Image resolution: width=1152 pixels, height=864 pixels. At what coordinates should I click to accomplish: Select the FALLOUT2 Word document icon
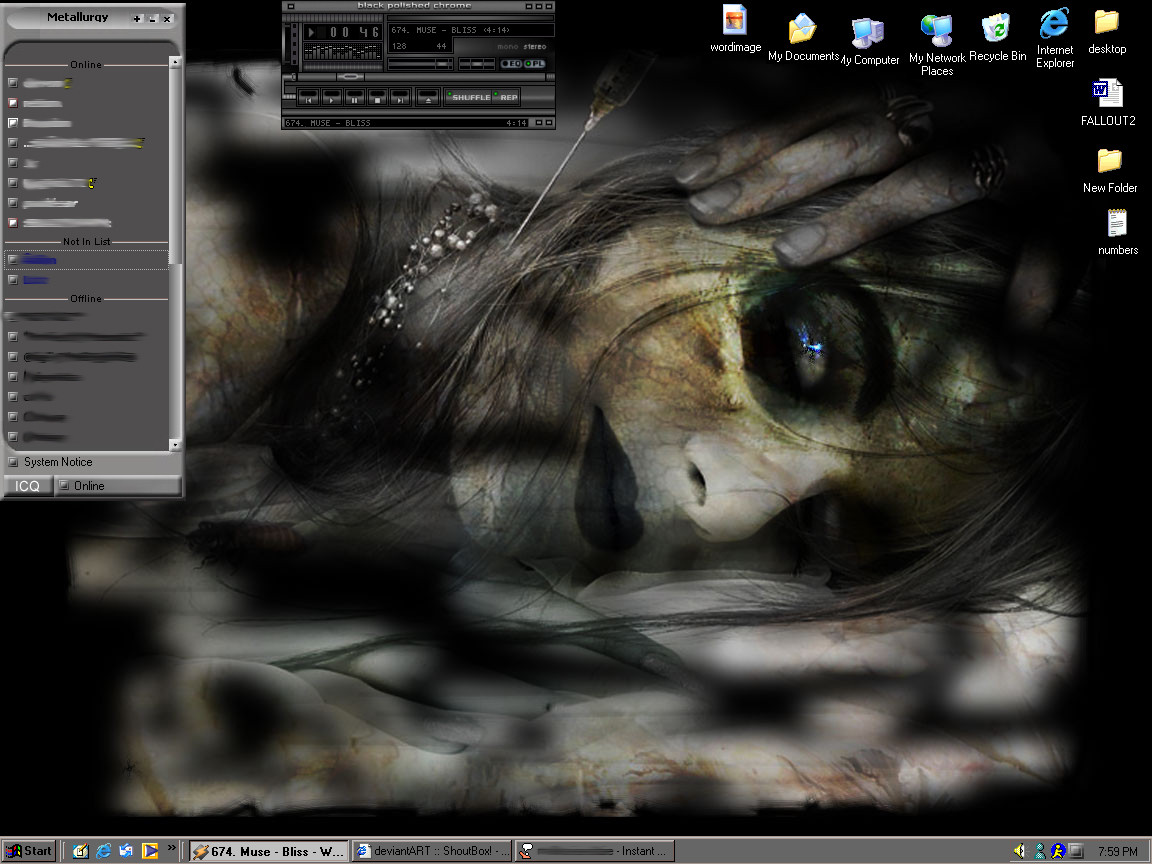pos(1108,101)
